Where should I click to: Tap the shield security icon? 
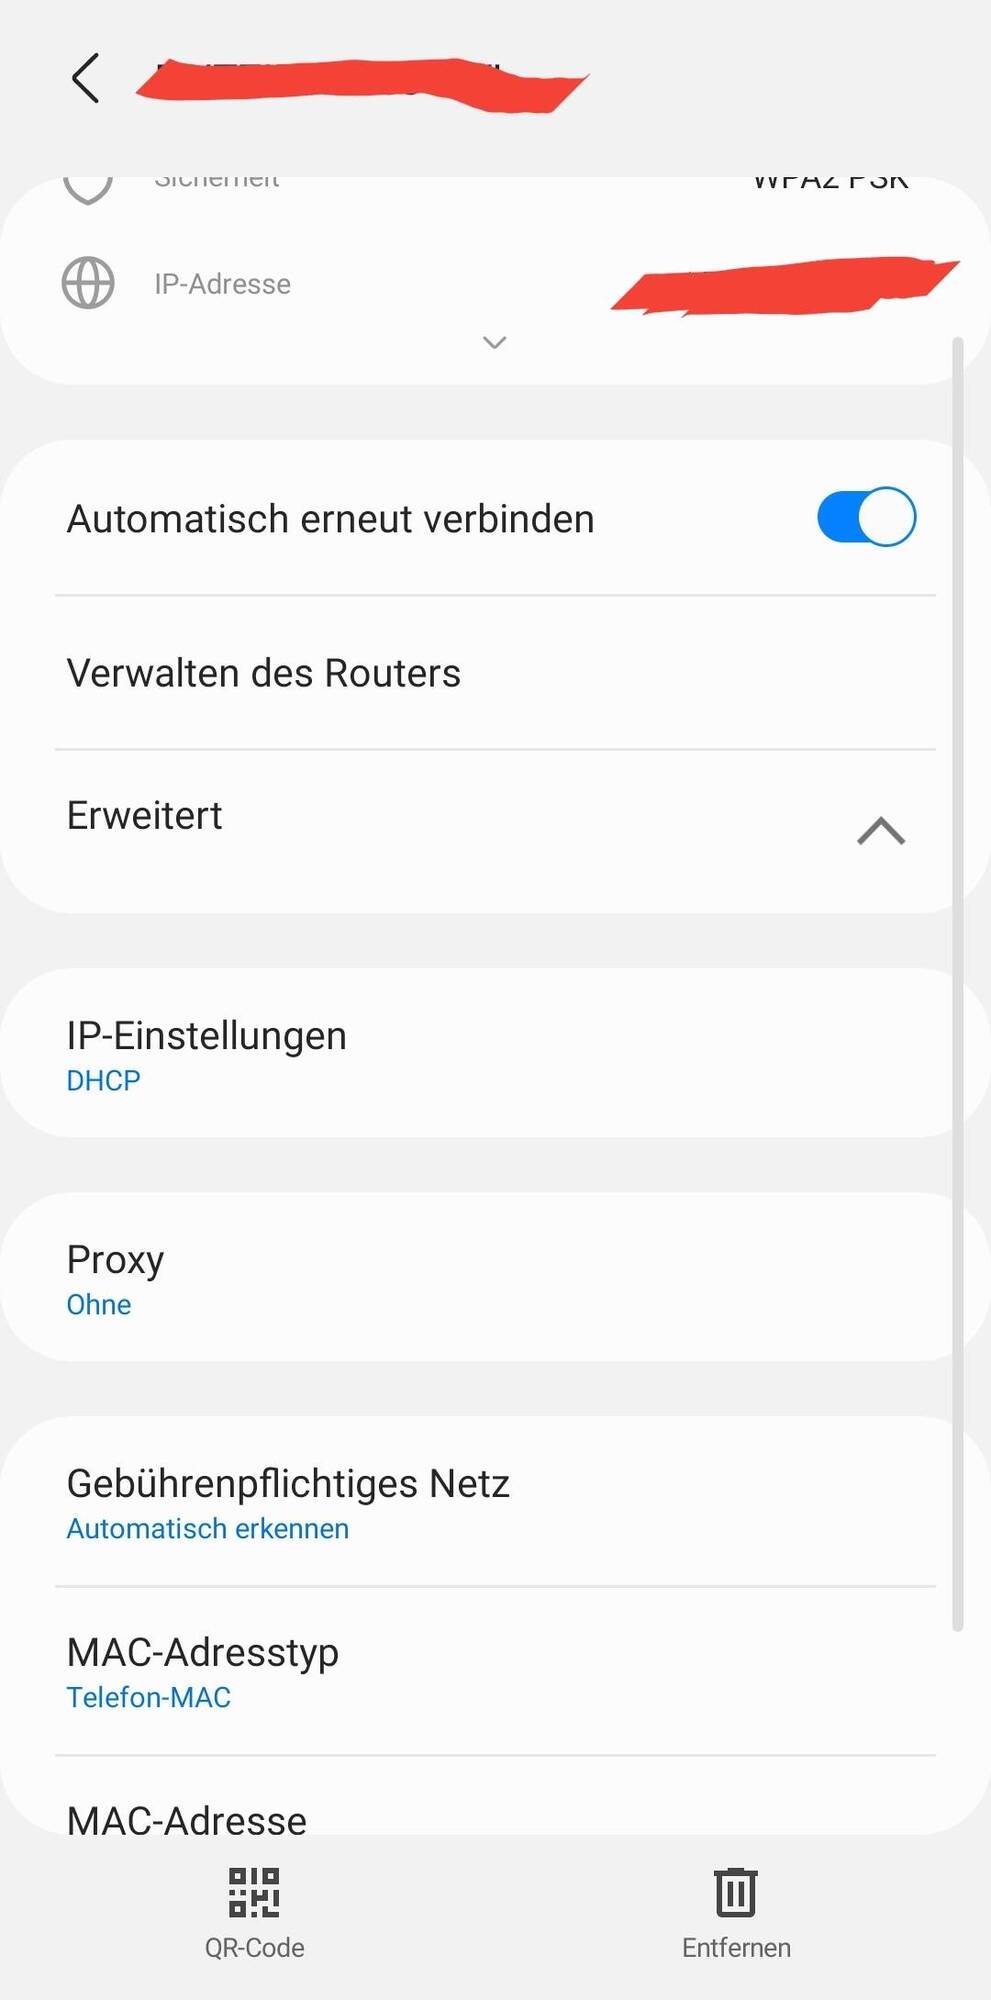[x=88, y=186]
